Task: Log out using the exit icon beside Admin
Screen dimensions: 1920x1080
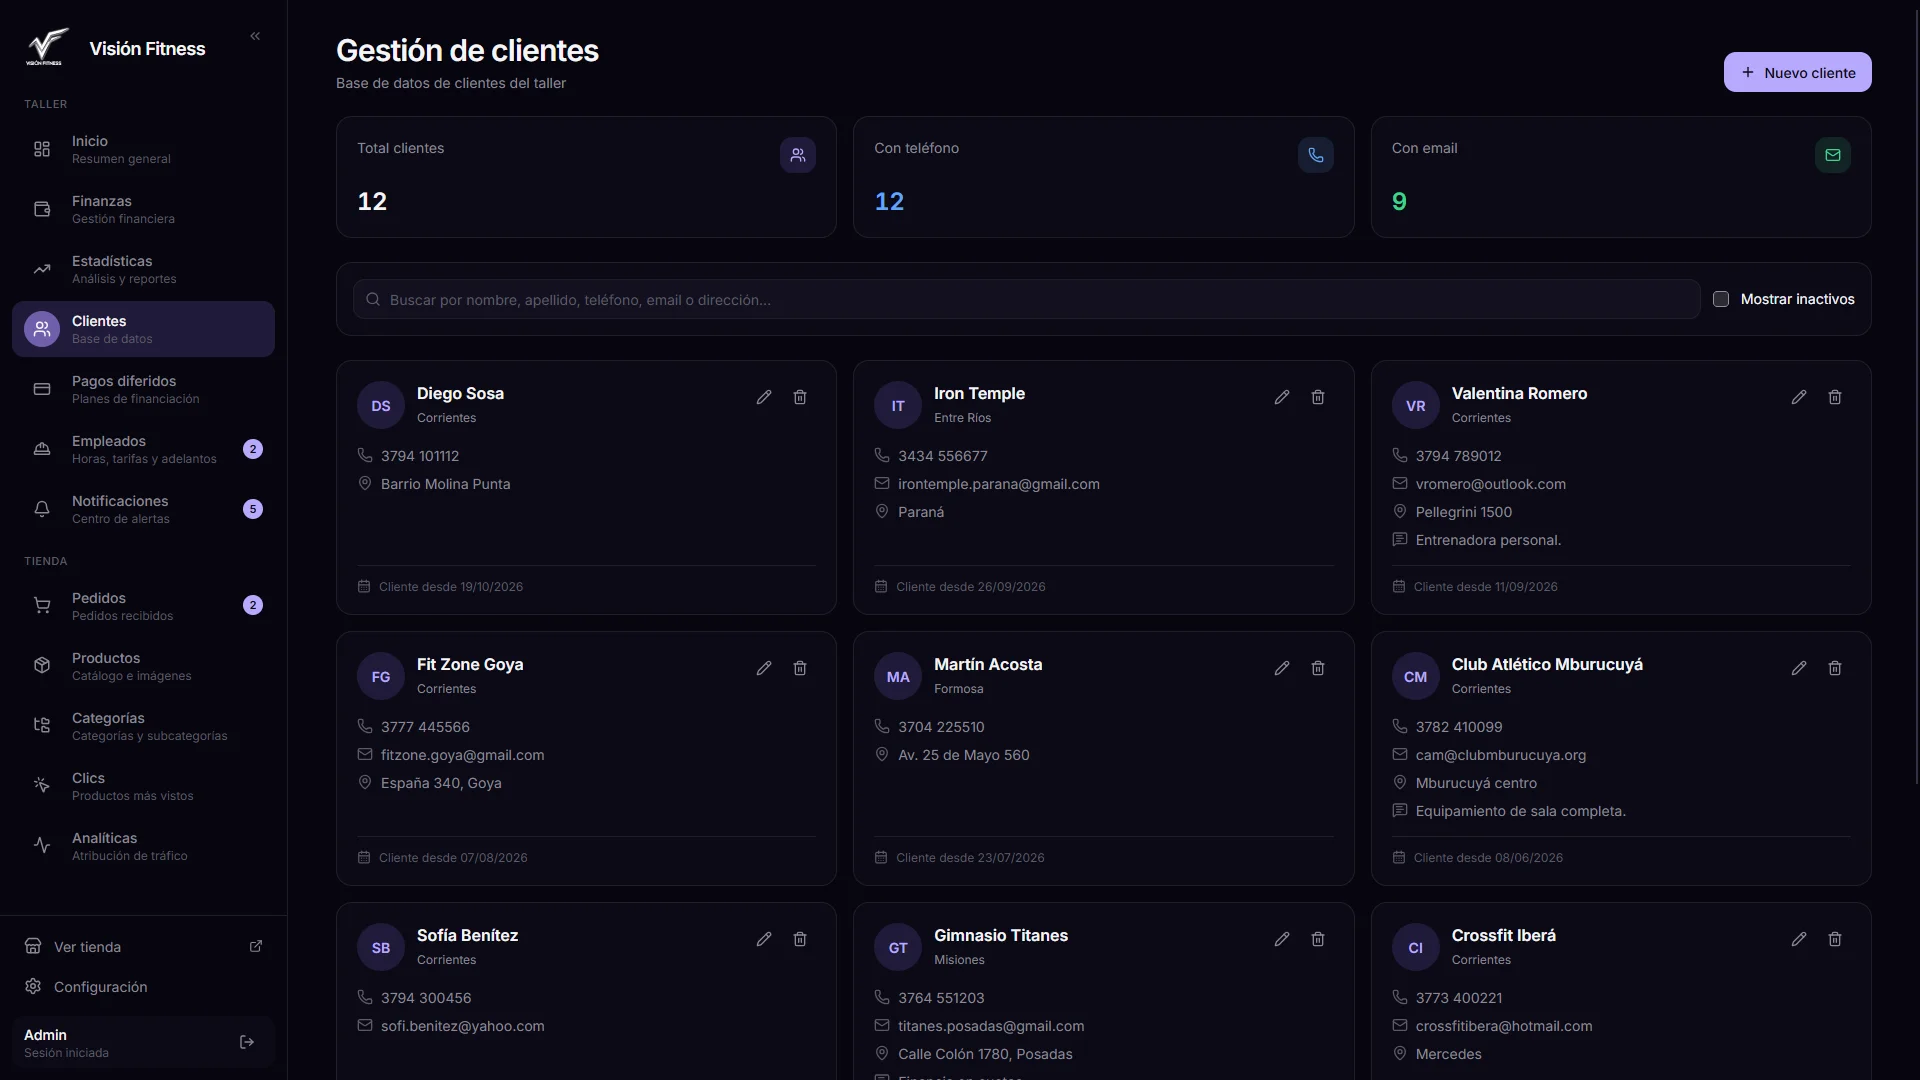Action: click(x=247, y=1042)
